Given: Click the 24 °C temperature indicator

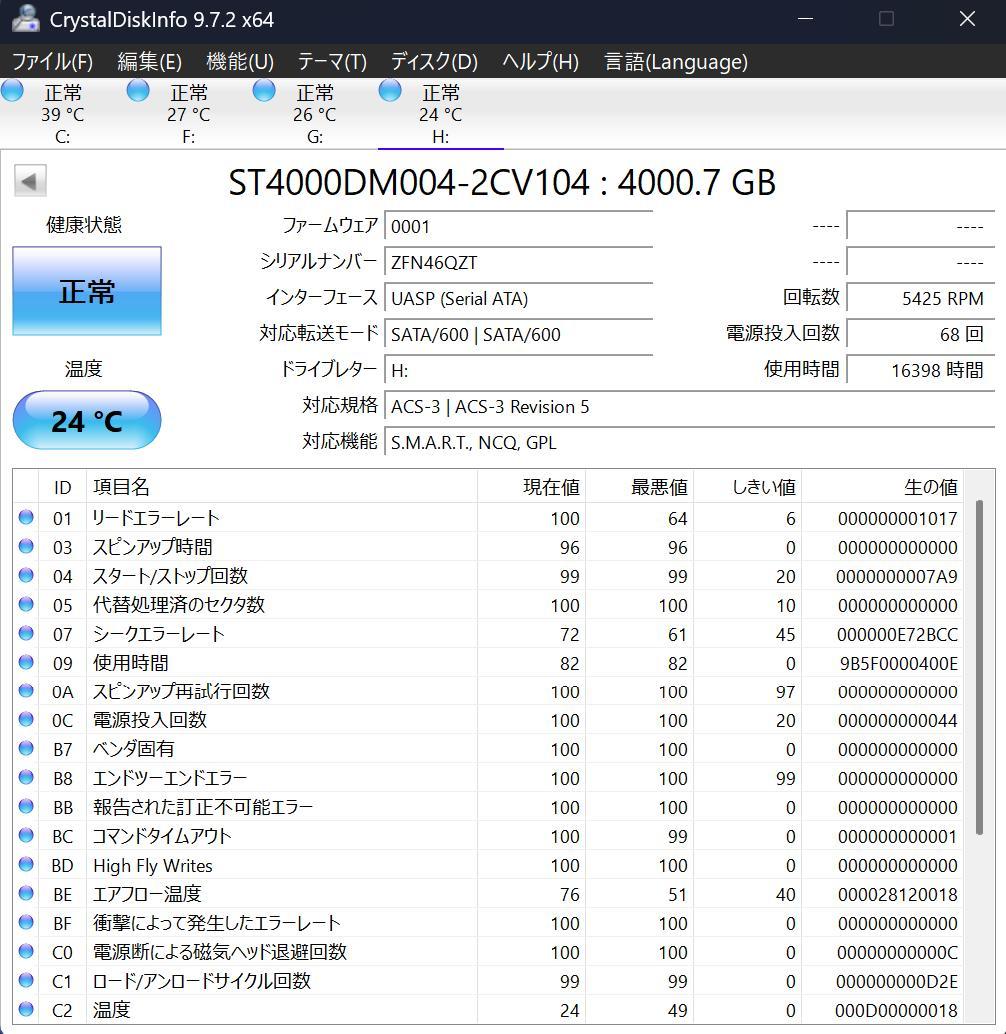Looking at the screenshot, I should pos(87,420).
